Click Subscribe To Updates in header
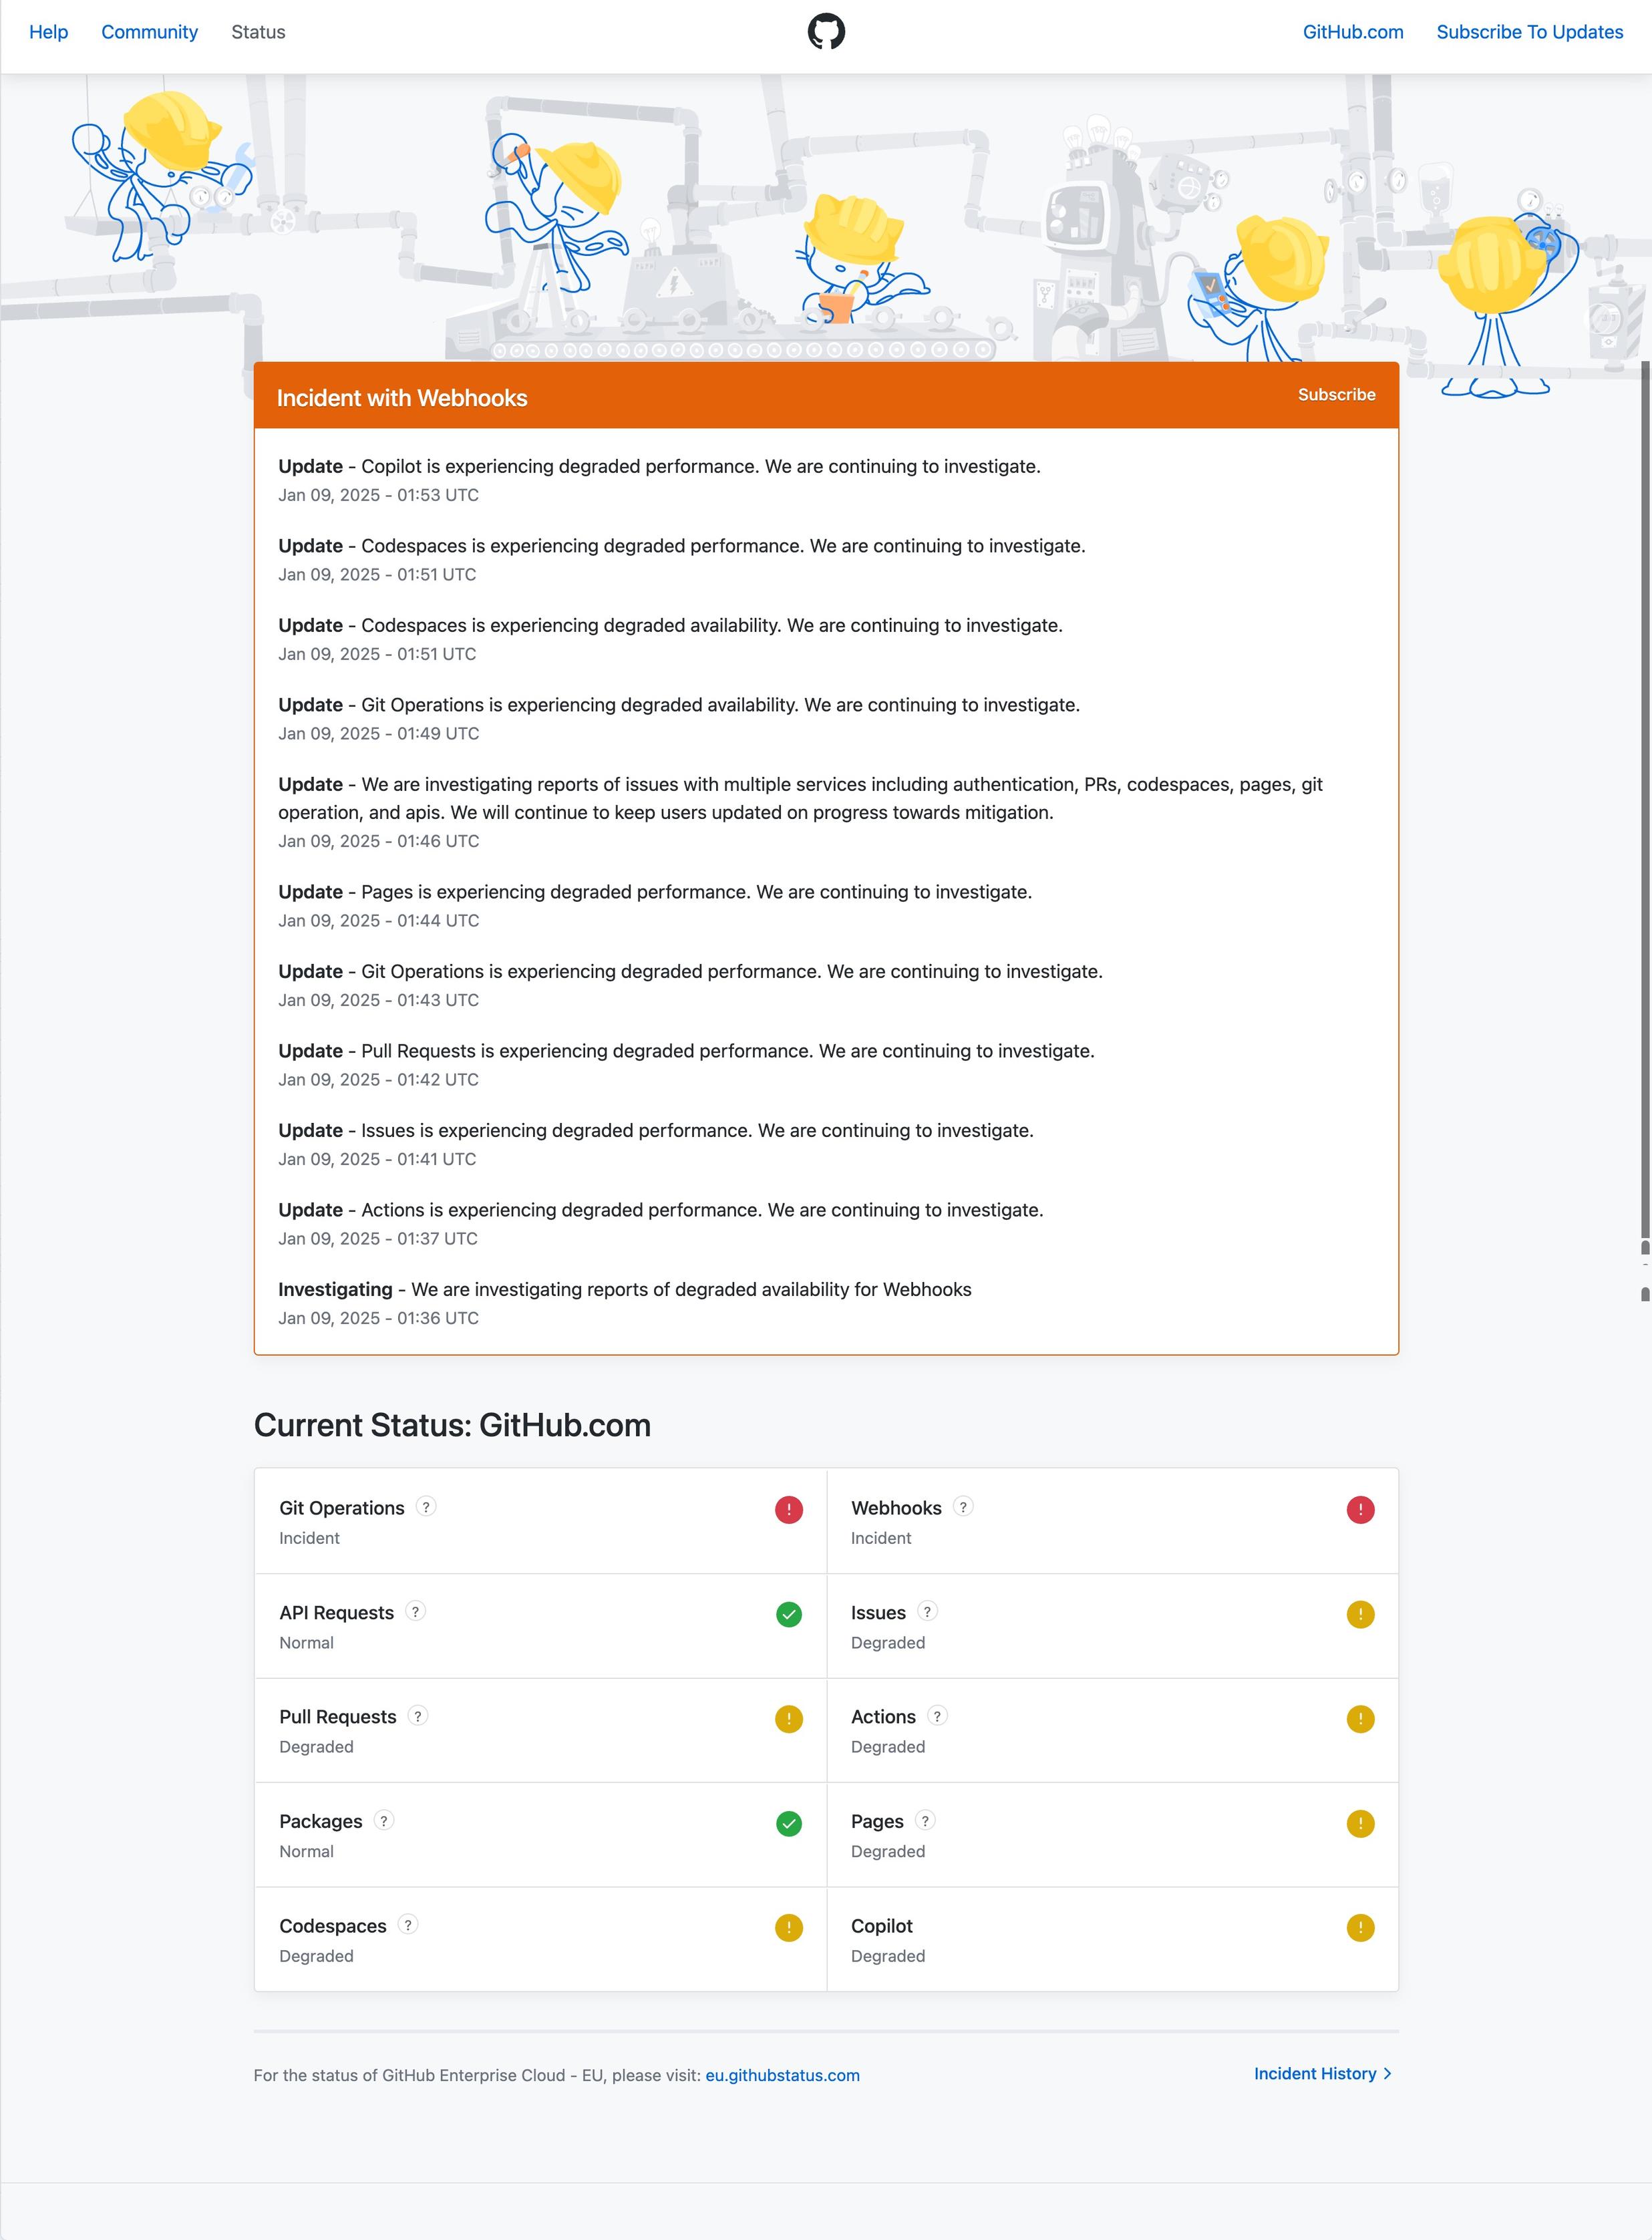The height and width of the screenshot is (2240, 1652). [x=1529, y=32]
